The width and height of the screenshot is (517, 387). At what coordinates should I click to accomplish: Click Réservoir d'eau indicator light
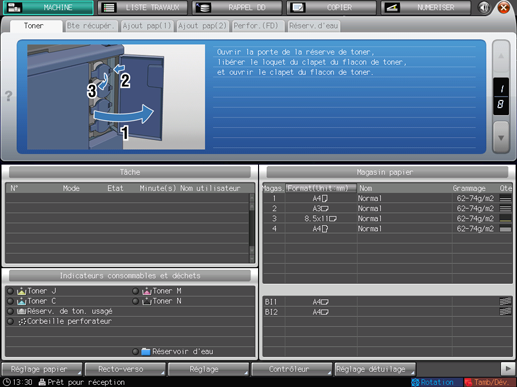[x=135, y=351]
